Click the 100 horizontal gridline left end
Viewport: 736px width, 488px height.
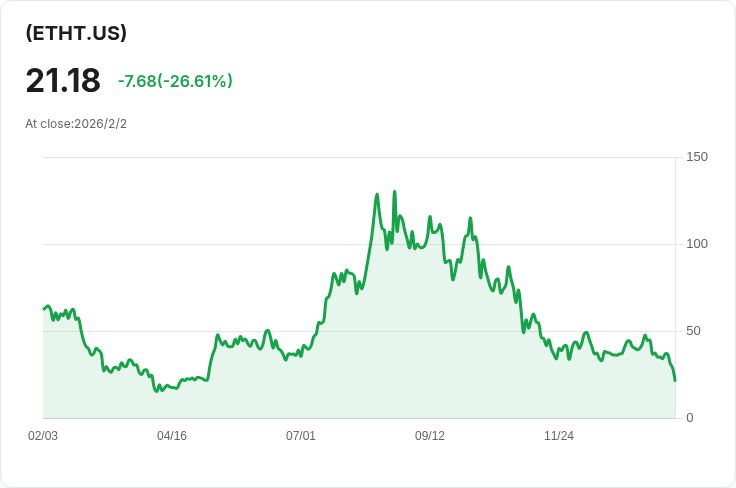(x=46, y=244)
